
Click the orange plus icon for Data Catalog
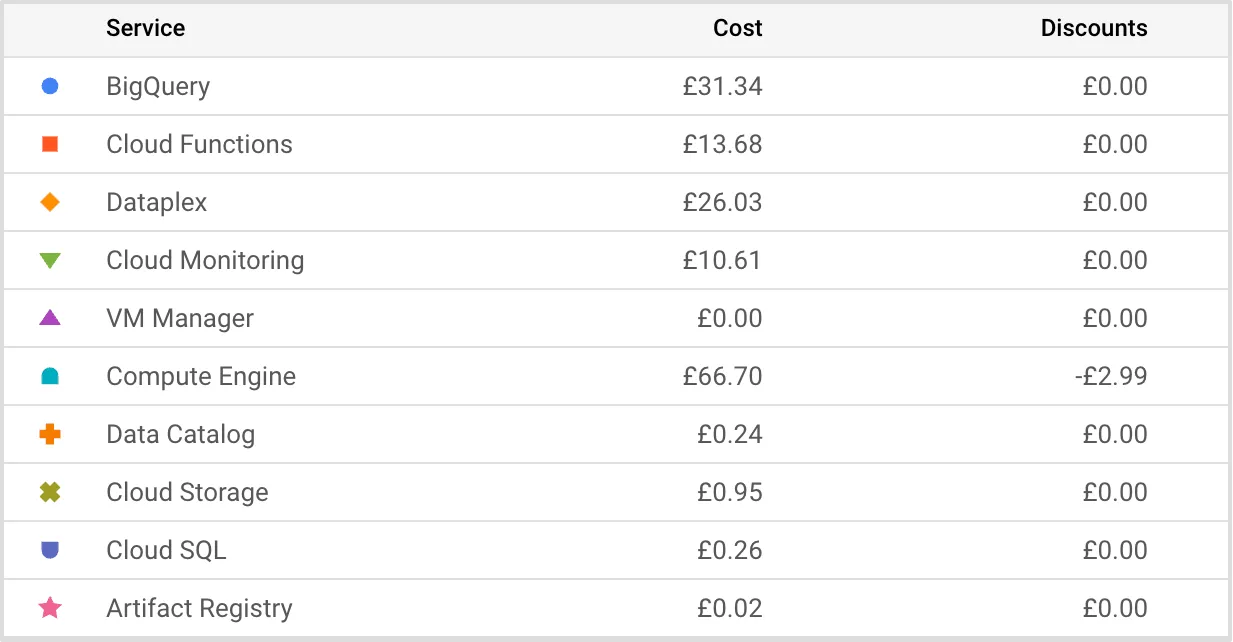pos(50,434)
